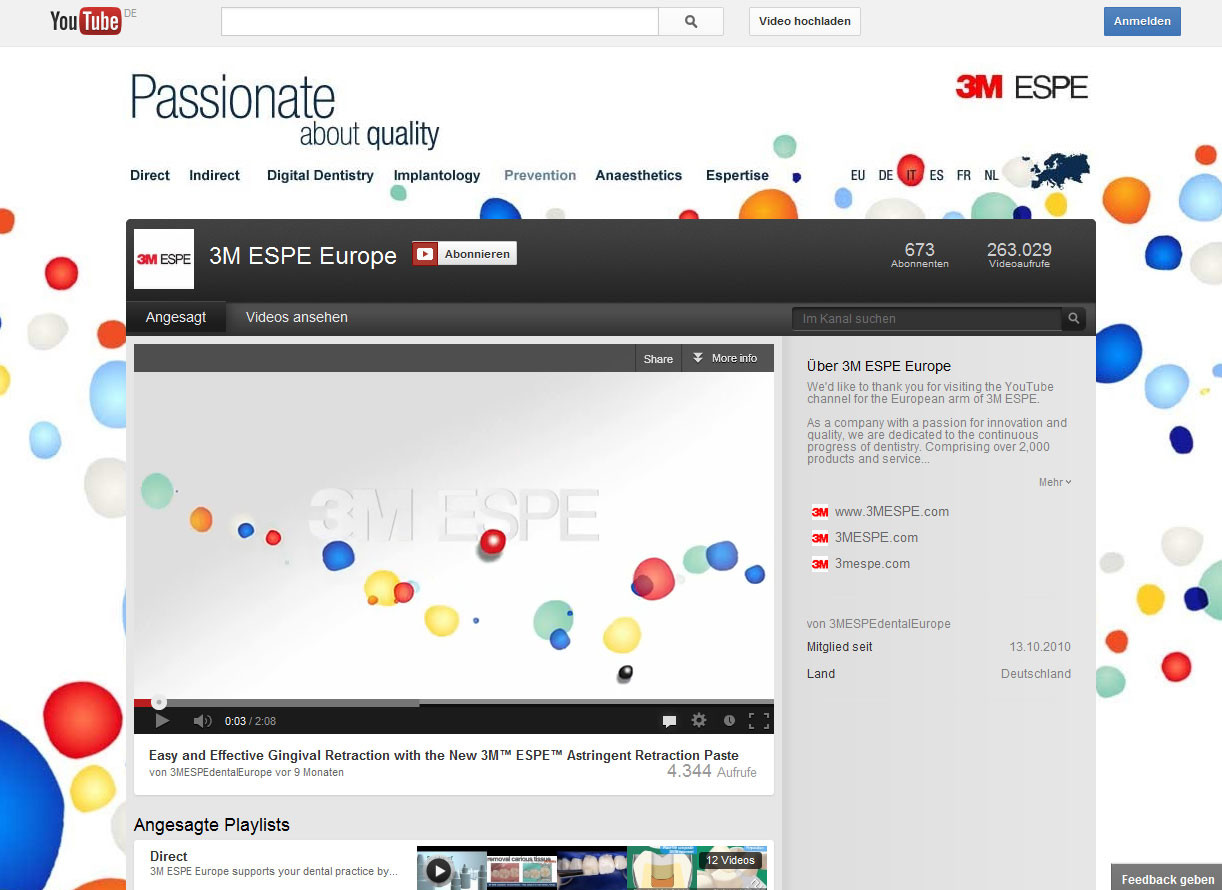Open the 3M ESPE logo in the banner
The height and width of the screenshot is (890, 1222).
(1021, 87)
